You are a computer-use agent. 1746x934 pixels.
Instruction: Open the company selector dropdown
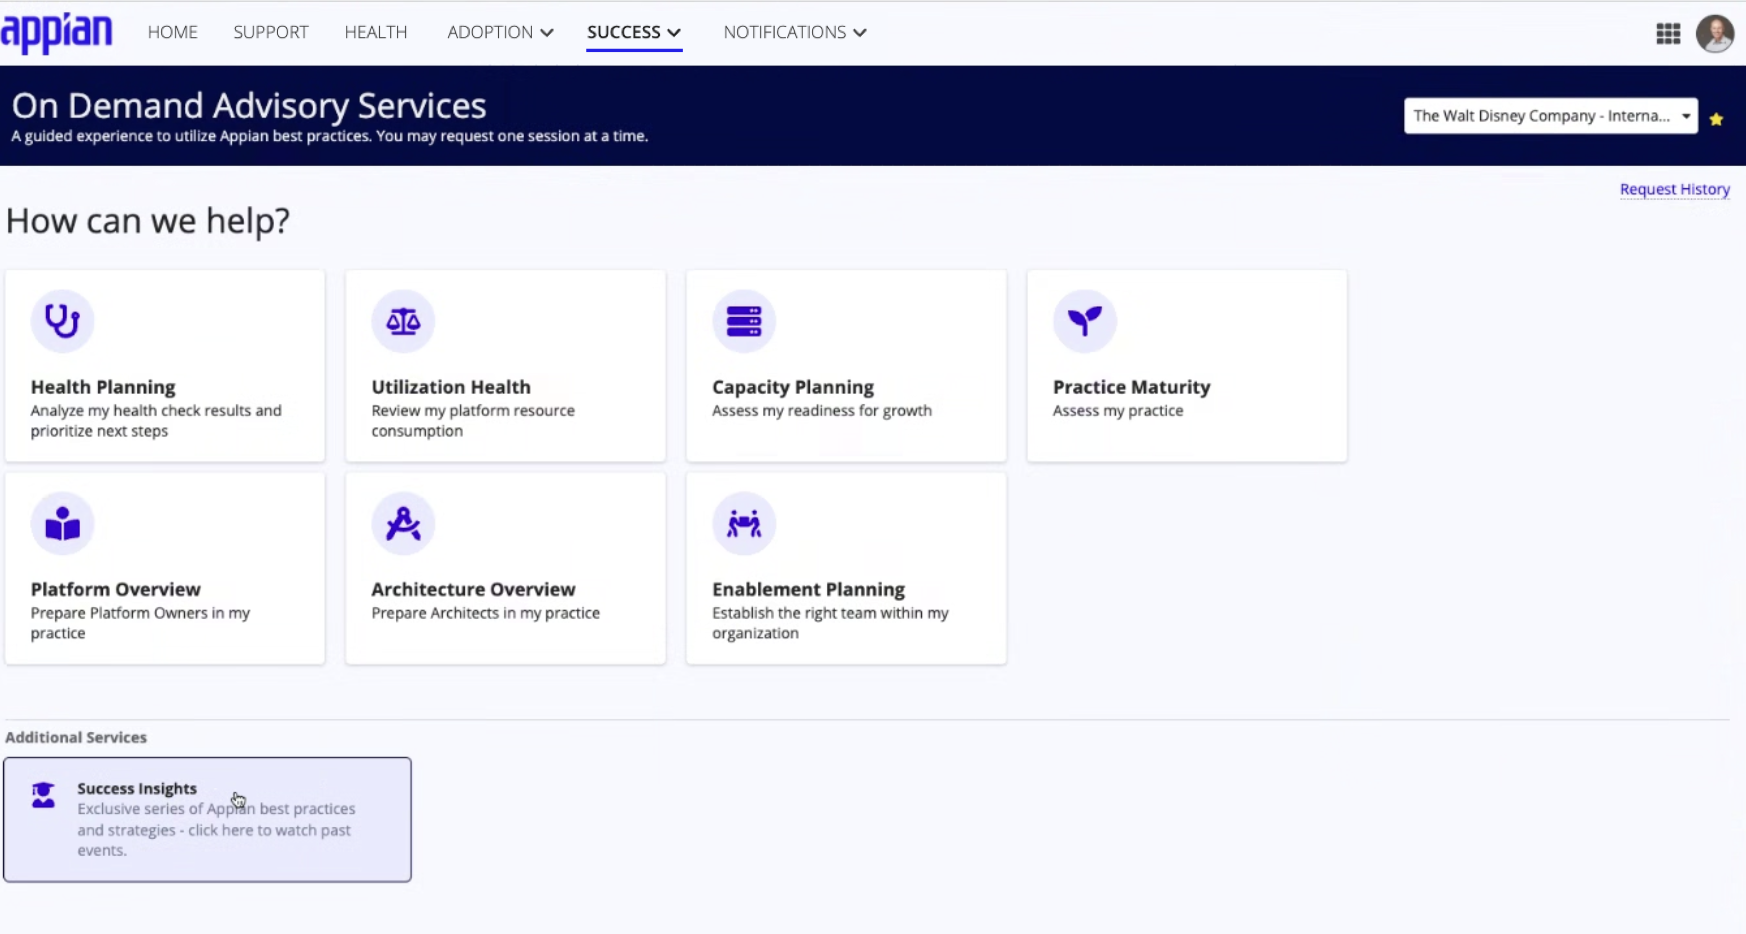(1550, 116)
